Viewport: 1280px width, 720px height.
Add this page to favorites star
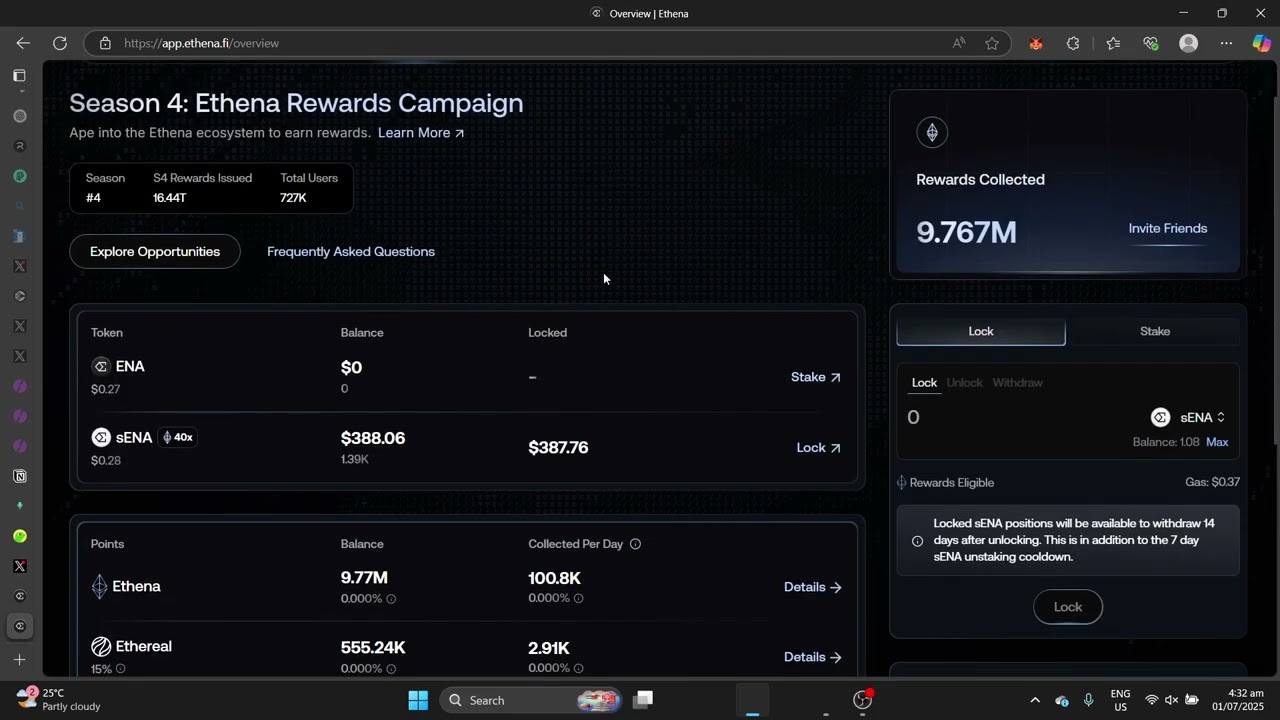pos(992,43)
